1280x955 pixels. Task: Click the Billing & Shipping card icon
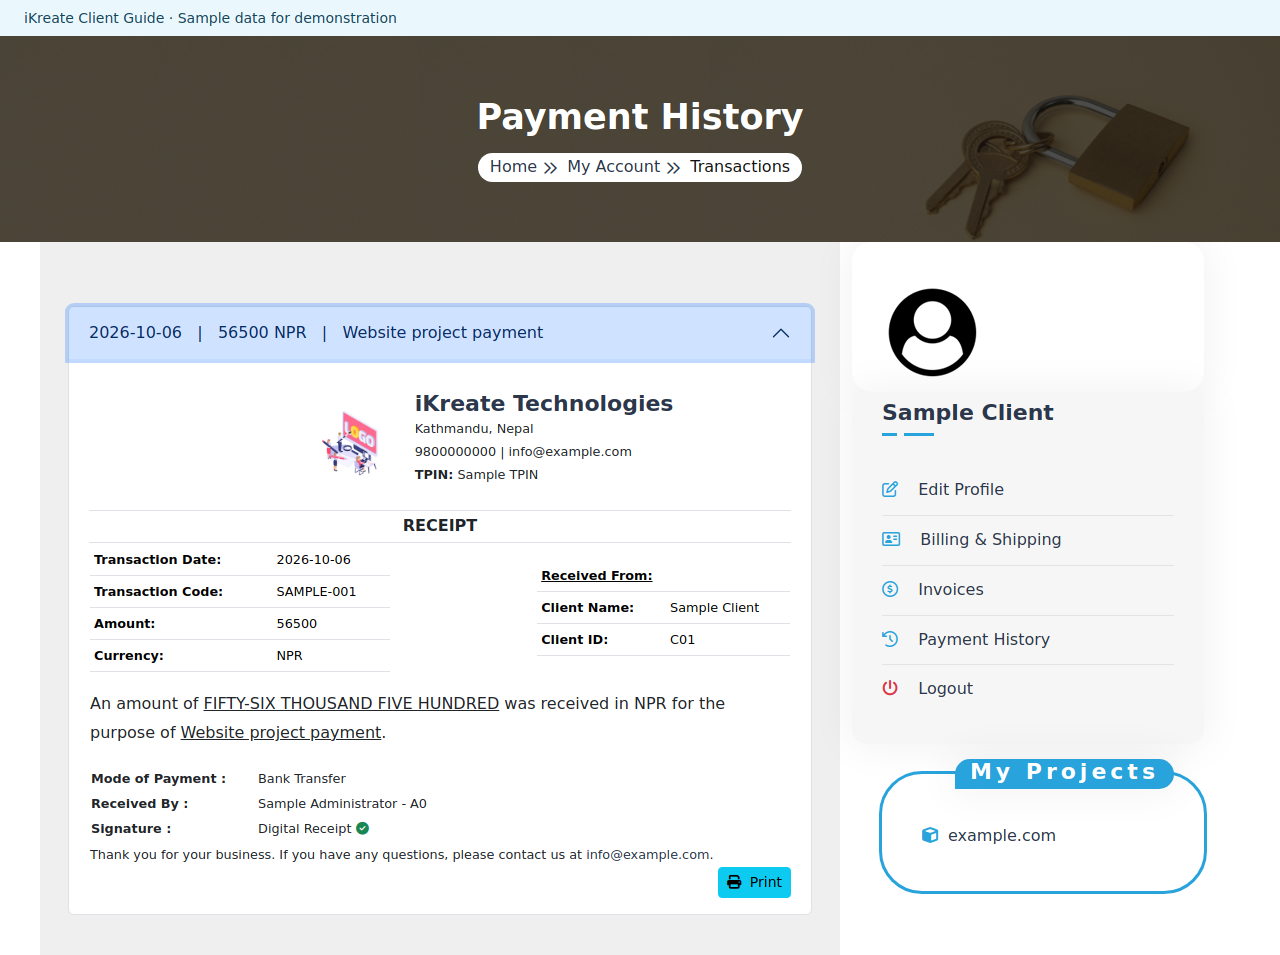[891, 539]
